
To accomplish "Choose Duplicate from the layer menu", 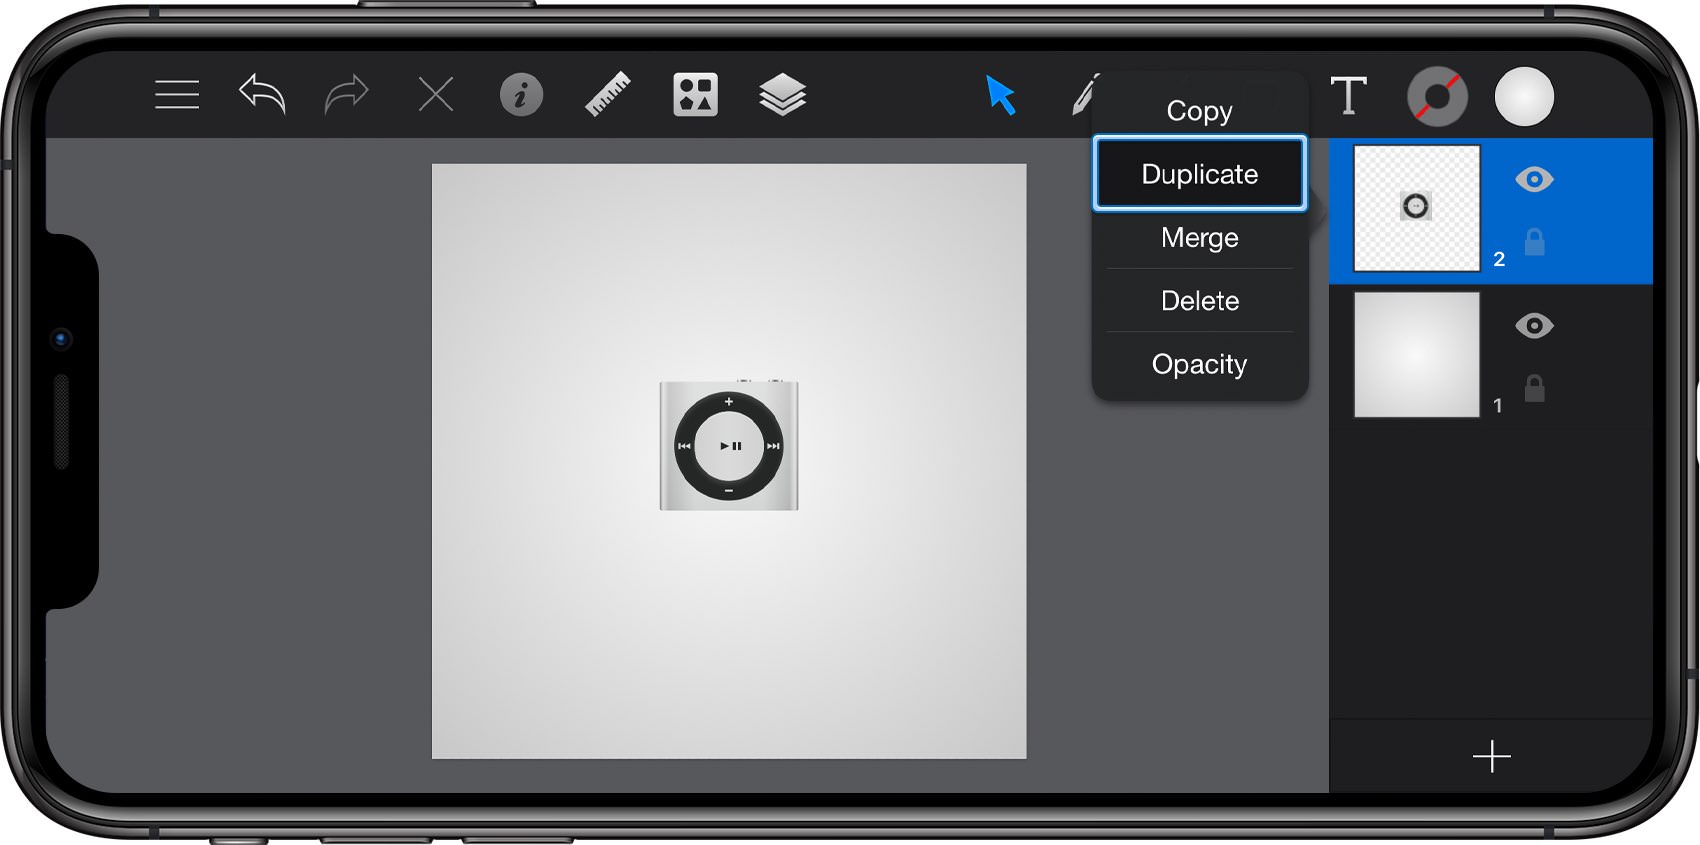I will tap(1200, 174).
